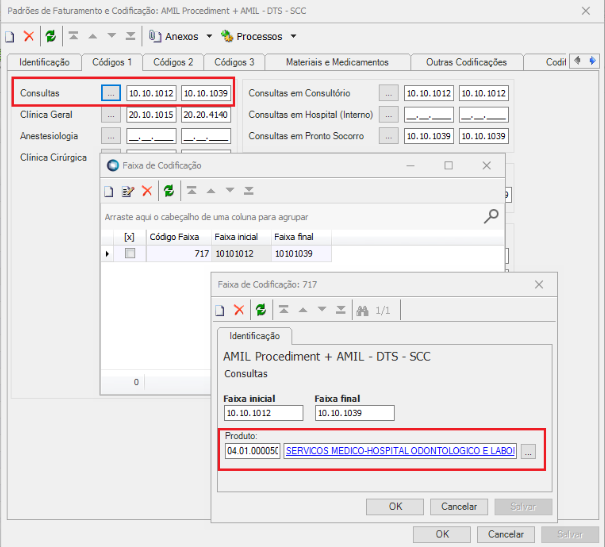This screenshot has height=547, width=605.
Task: Go to last record in main window toolbar
Action: coord(130,36)
